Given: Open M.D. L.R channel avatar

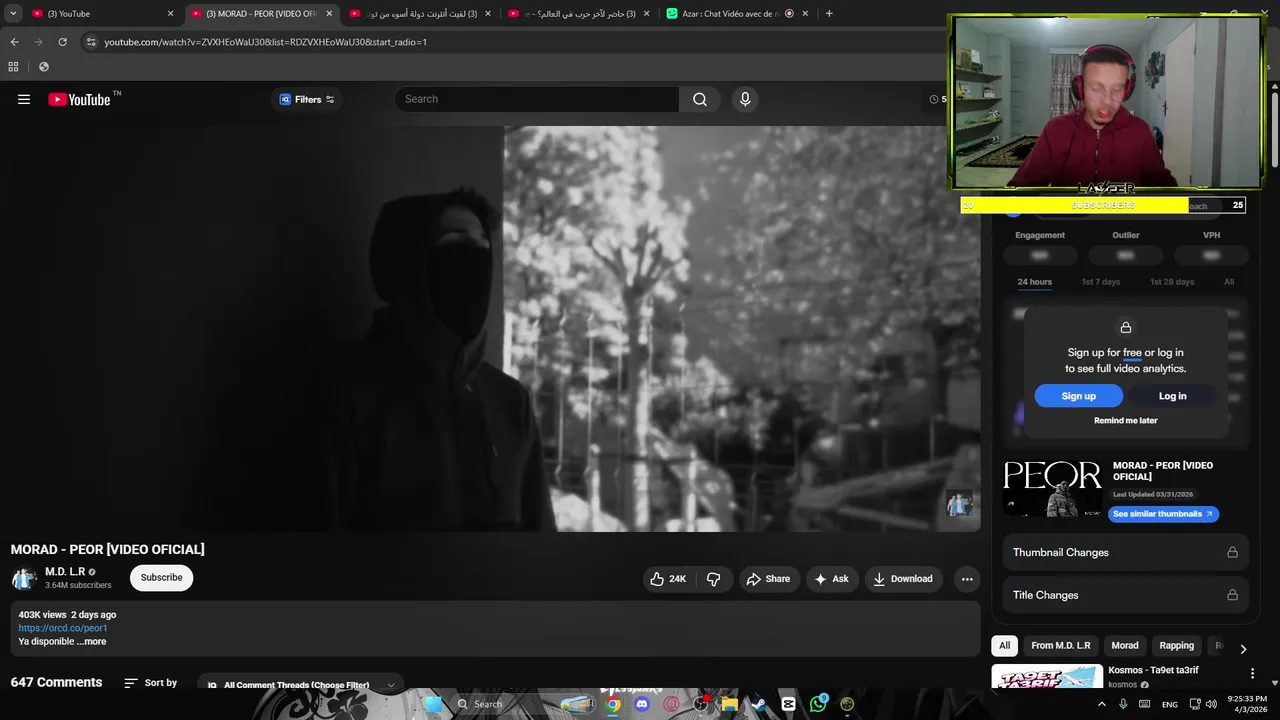Looking at the screenshot, I should pos(24,578).
